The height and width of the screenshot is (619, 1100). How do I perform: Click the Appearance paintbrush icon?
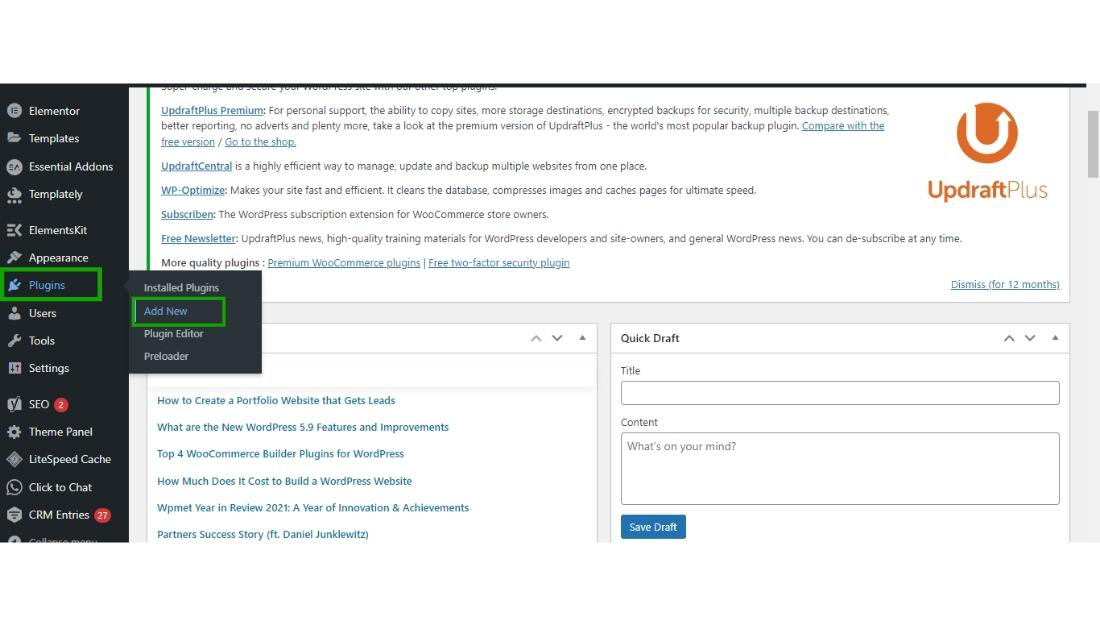click(14, 258)
